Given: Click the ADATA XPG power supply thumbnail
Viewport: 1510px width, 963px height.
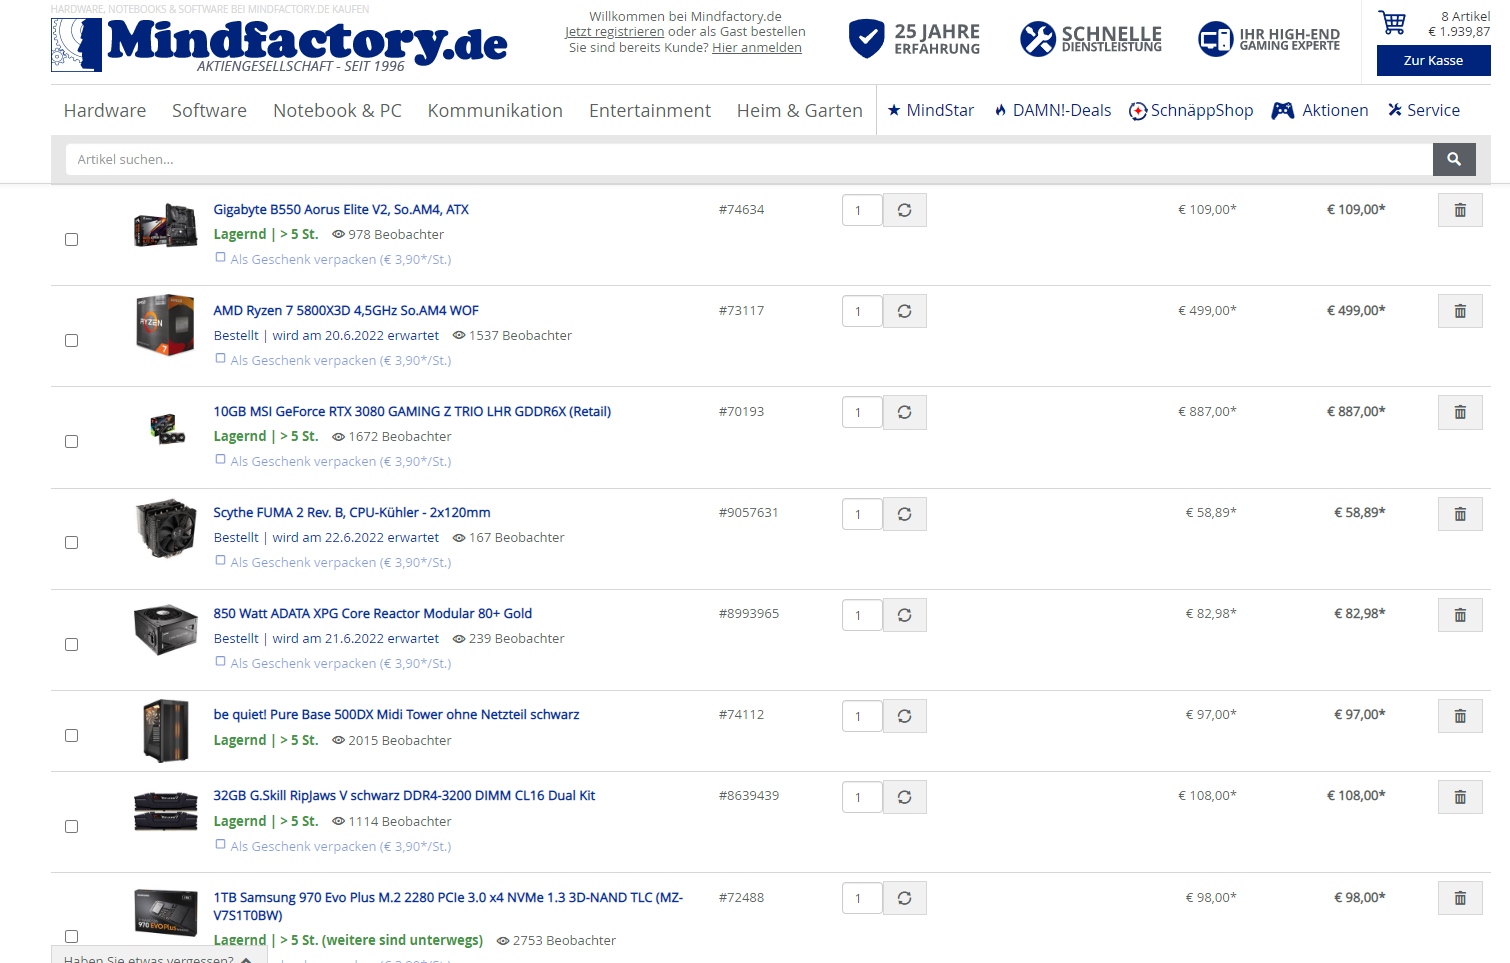Looking at the screenshot, I should tap(166, 629).
